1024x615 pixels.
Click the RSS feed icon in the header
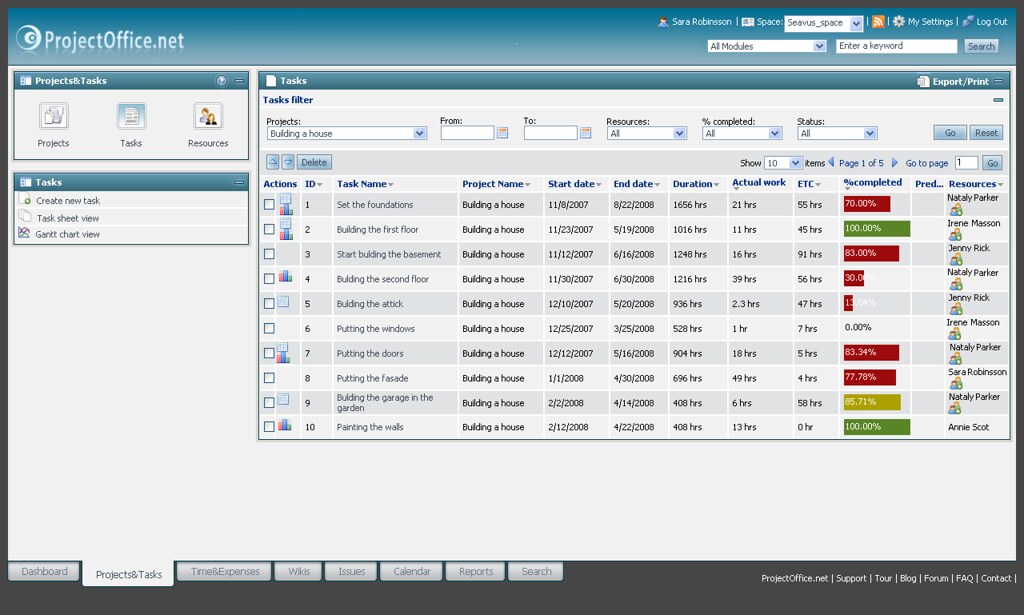pos(878,21)
